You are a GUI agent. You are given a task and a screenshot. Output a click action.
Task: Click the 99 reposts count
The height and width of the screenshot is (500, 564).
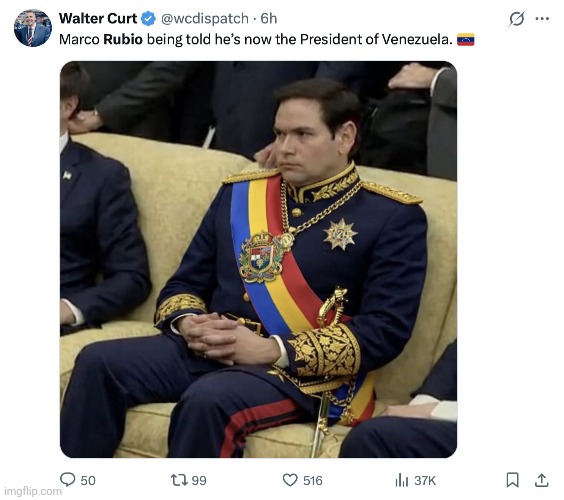coord(199,481)
